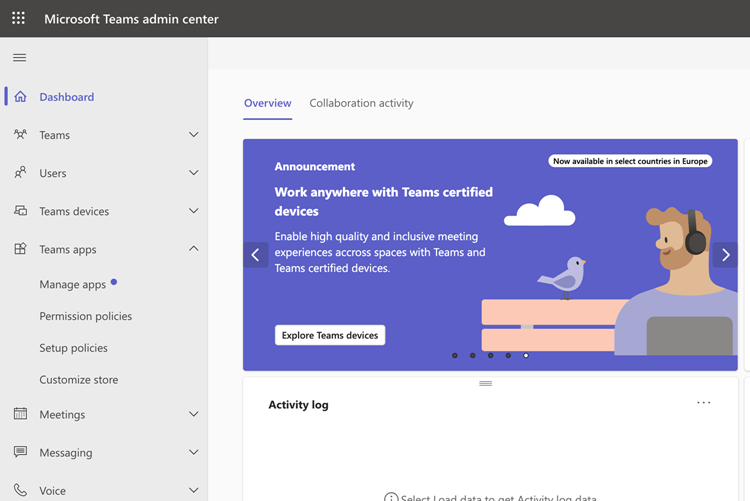
Task: Open the app launcher waffle icon
Action: coord(18,18)
